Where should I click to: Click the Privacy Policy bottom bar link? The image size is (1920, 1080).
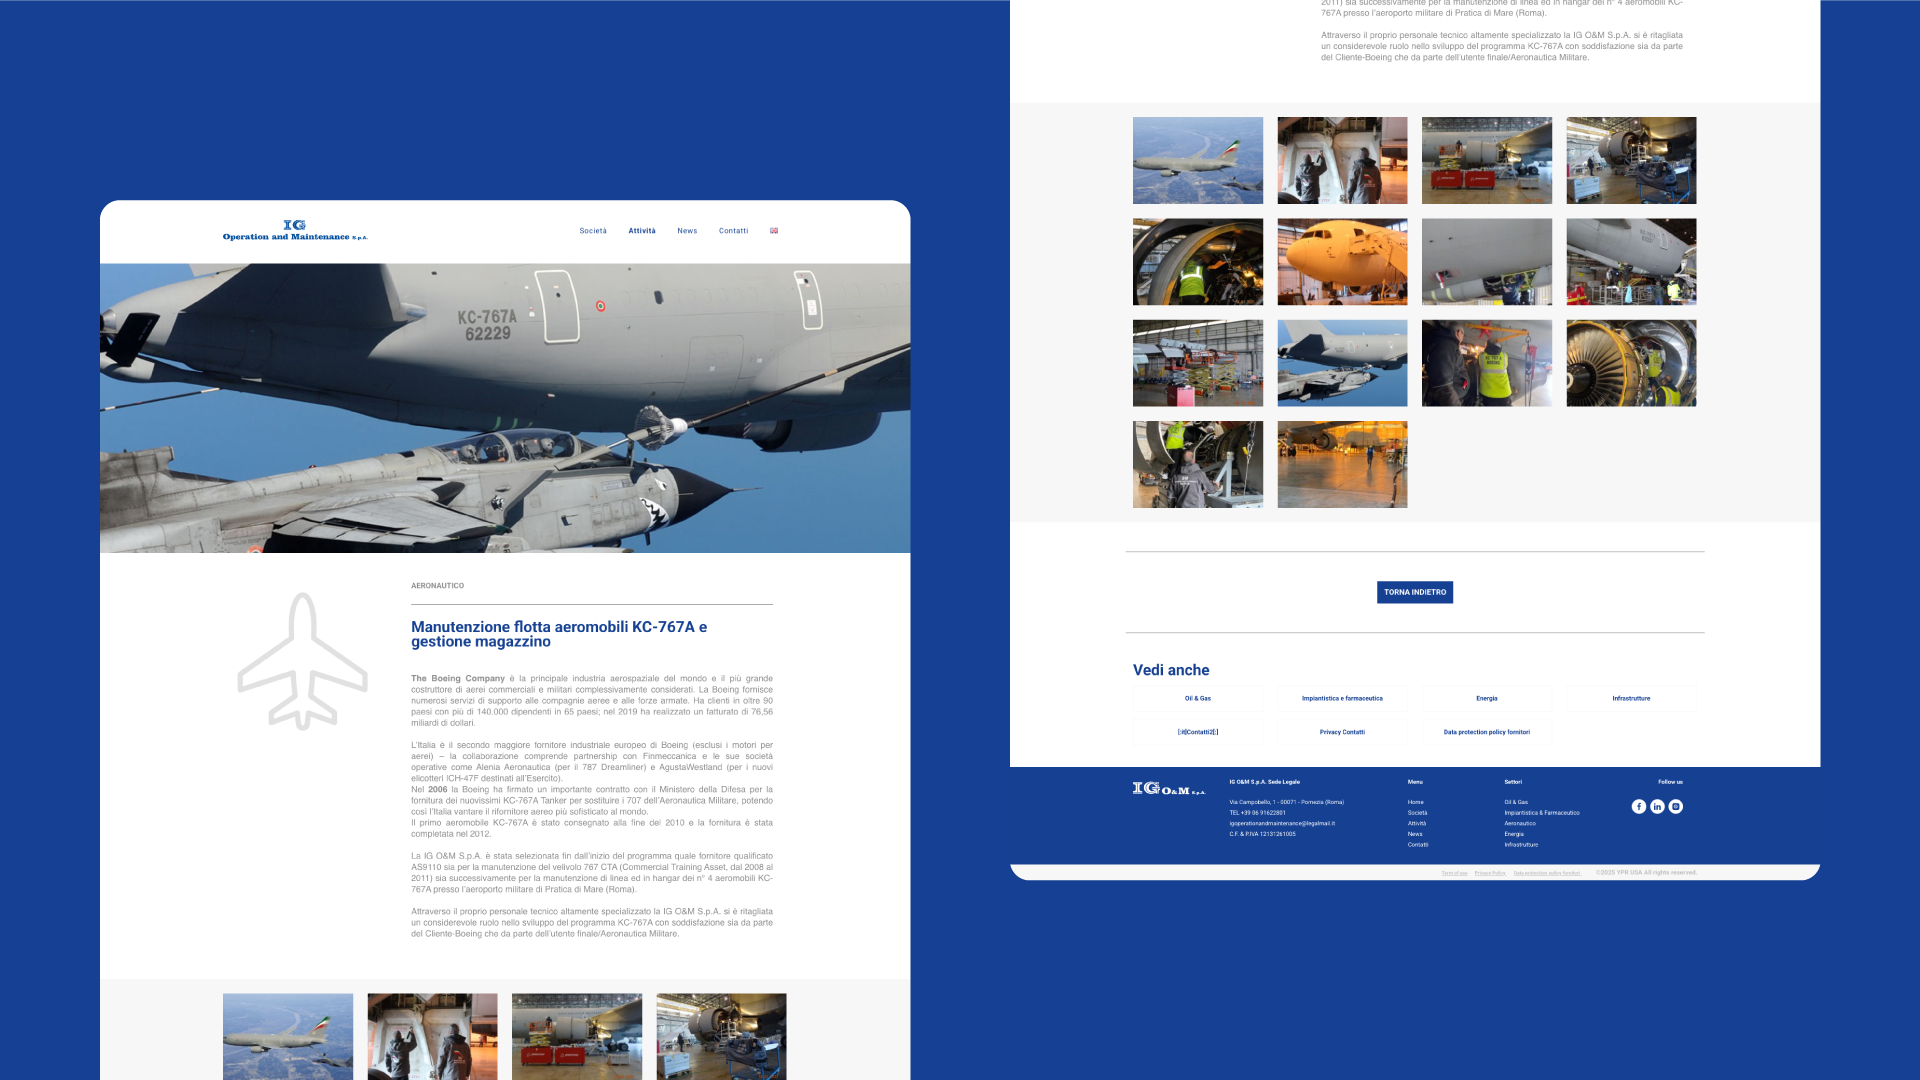click(1490, 873)
